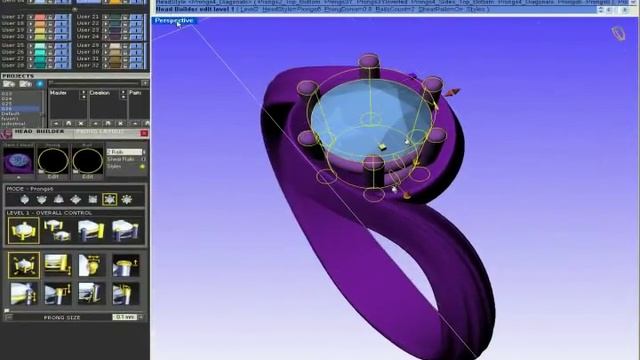640x360 pixels.
Task: Toggle the lock icon on User 17 layer
Action: pyautogui.click(x=50, y=17)
